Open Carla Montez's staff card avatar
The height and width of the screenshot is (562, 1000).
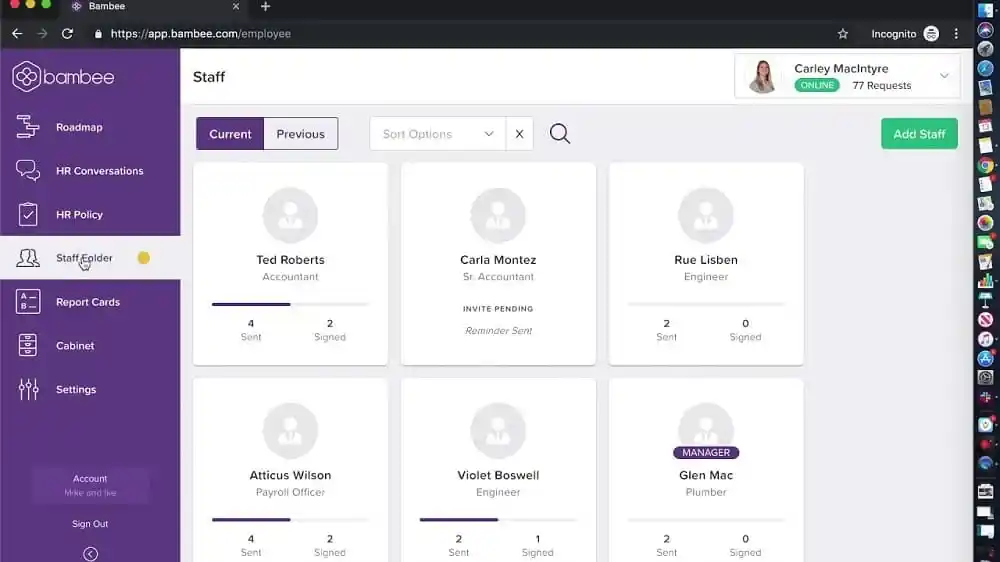(498, 215)
